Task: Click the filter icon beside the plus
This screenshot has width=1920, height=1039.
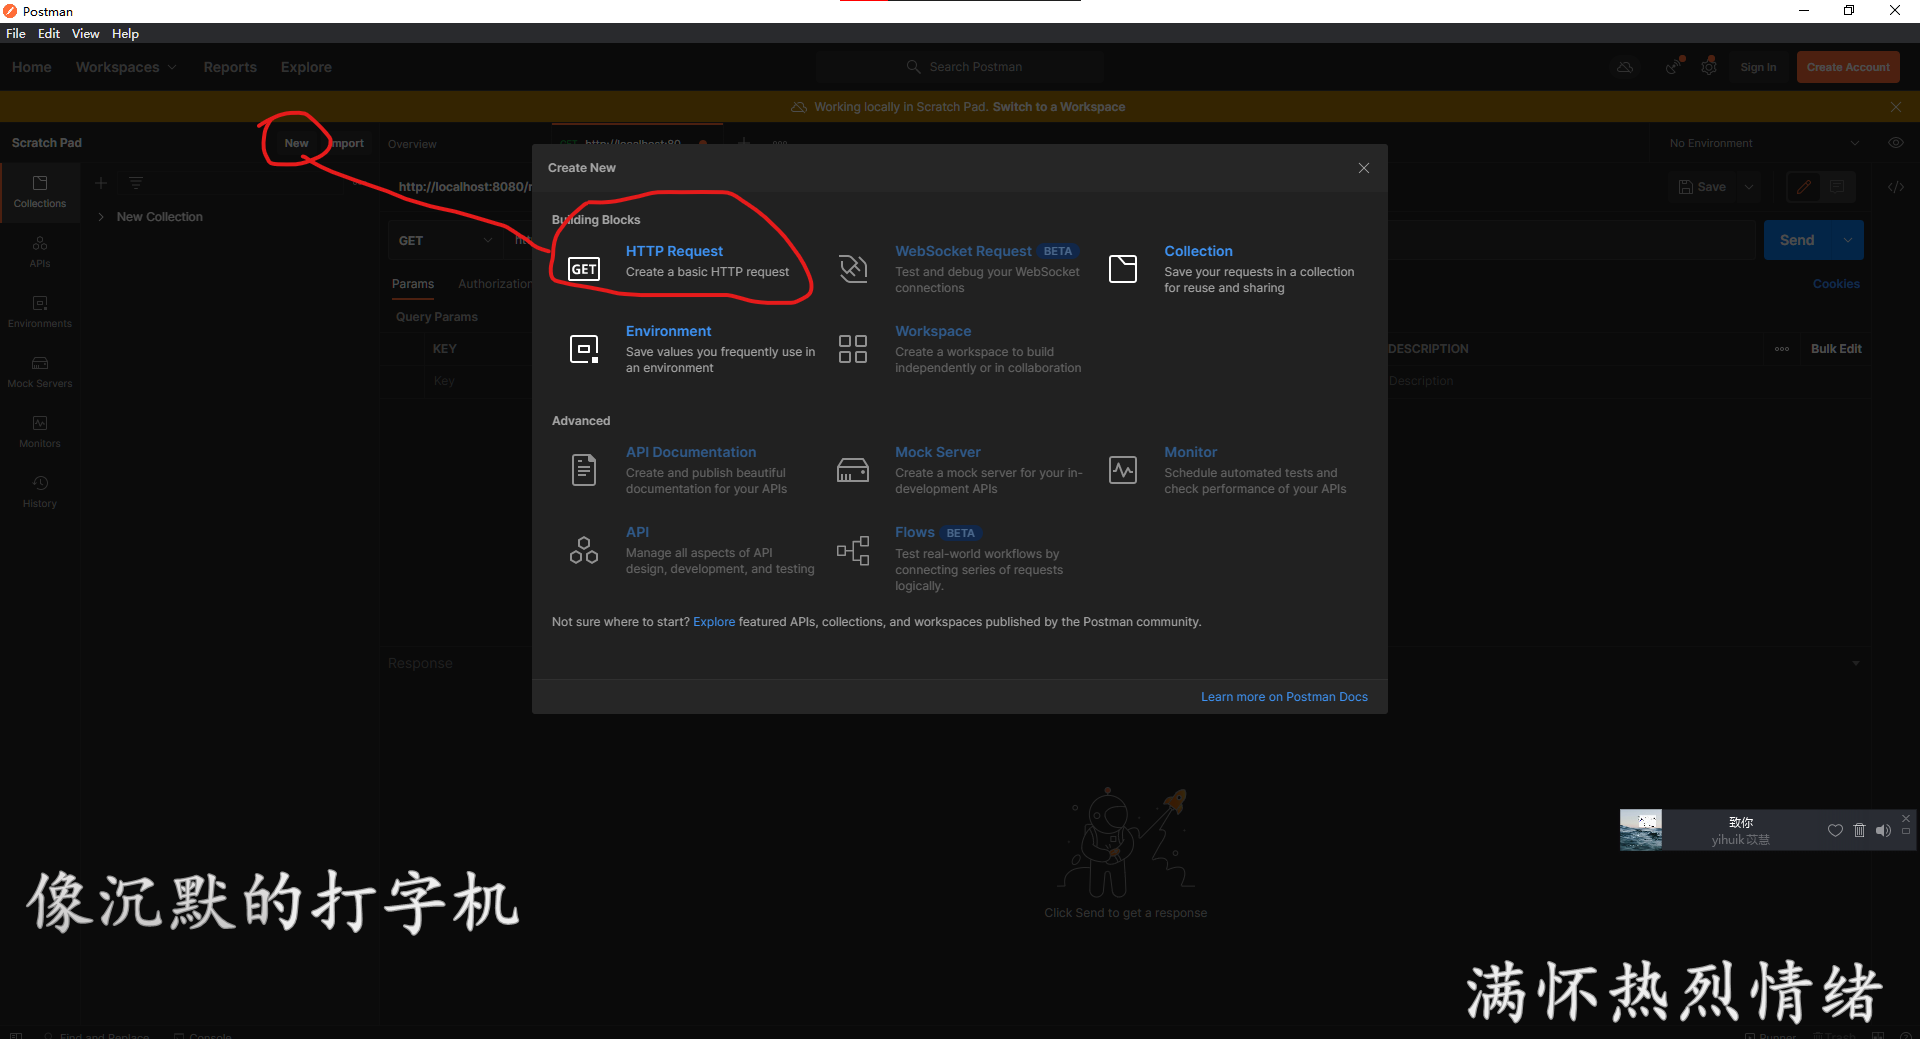Action: pos(136,183)
